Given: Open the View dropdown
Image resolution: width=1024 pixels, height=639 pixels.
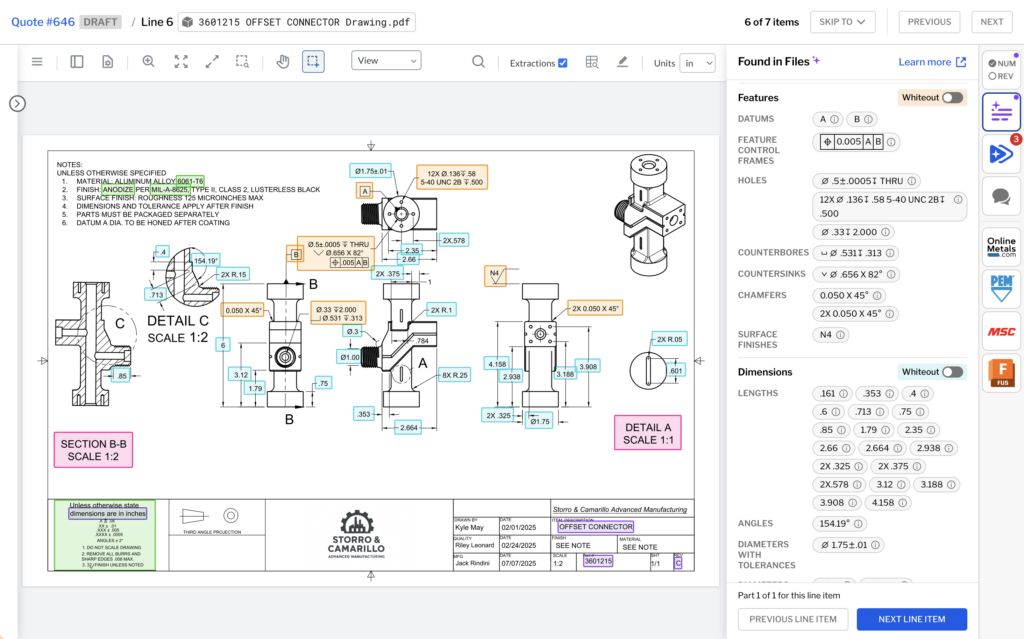Looking at the screenshot, I should point(386,61).
